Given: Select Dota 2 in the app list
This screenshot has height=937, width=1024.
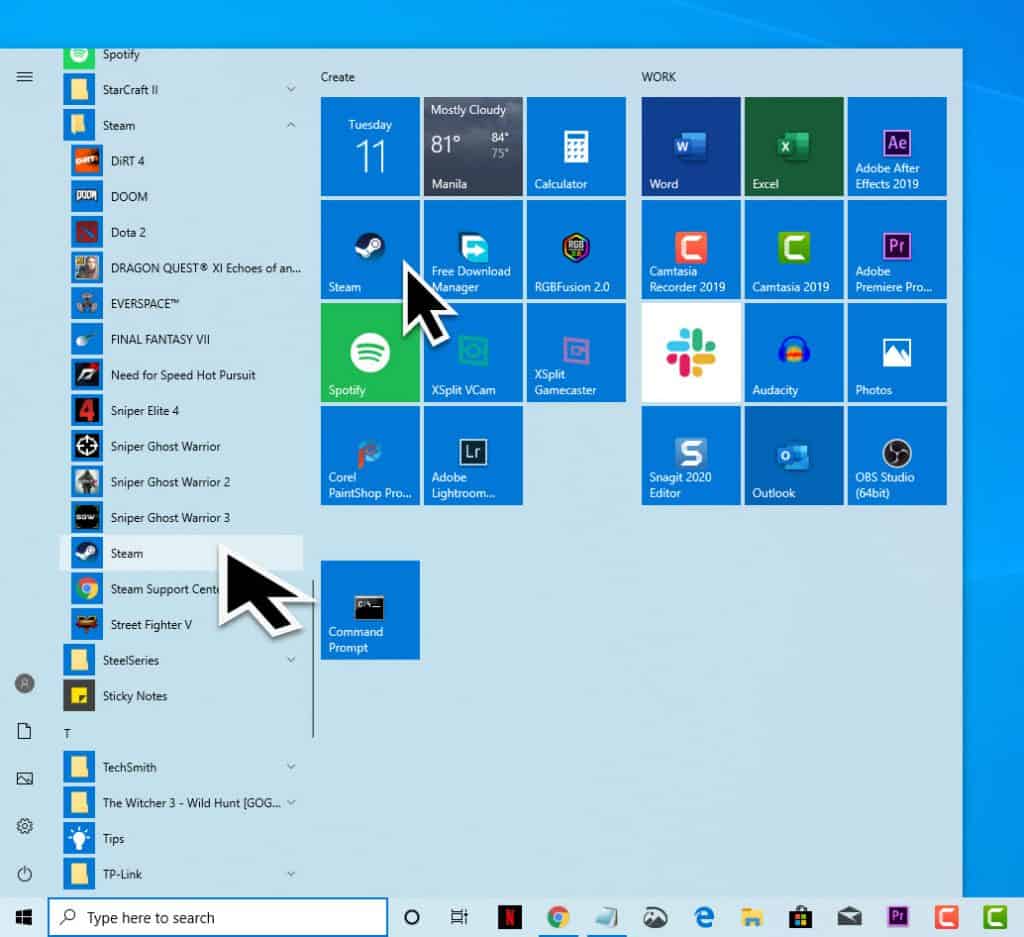Looking at the screenshot, I should coord(128,232).
